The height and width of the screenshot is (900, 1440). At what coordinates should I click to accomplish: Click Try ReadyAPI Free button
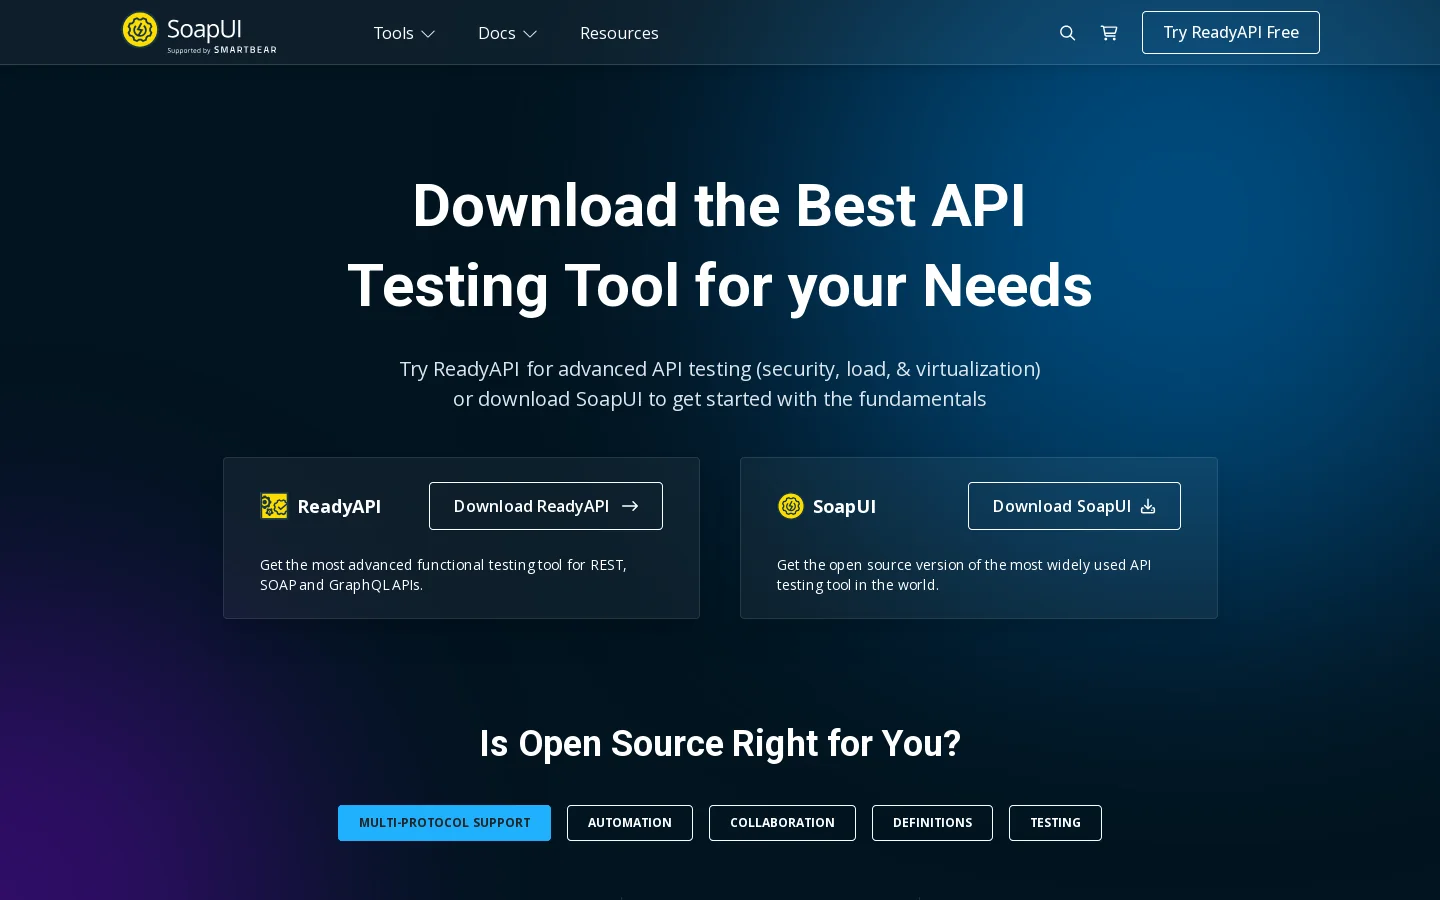click(x=1231, y=32)
